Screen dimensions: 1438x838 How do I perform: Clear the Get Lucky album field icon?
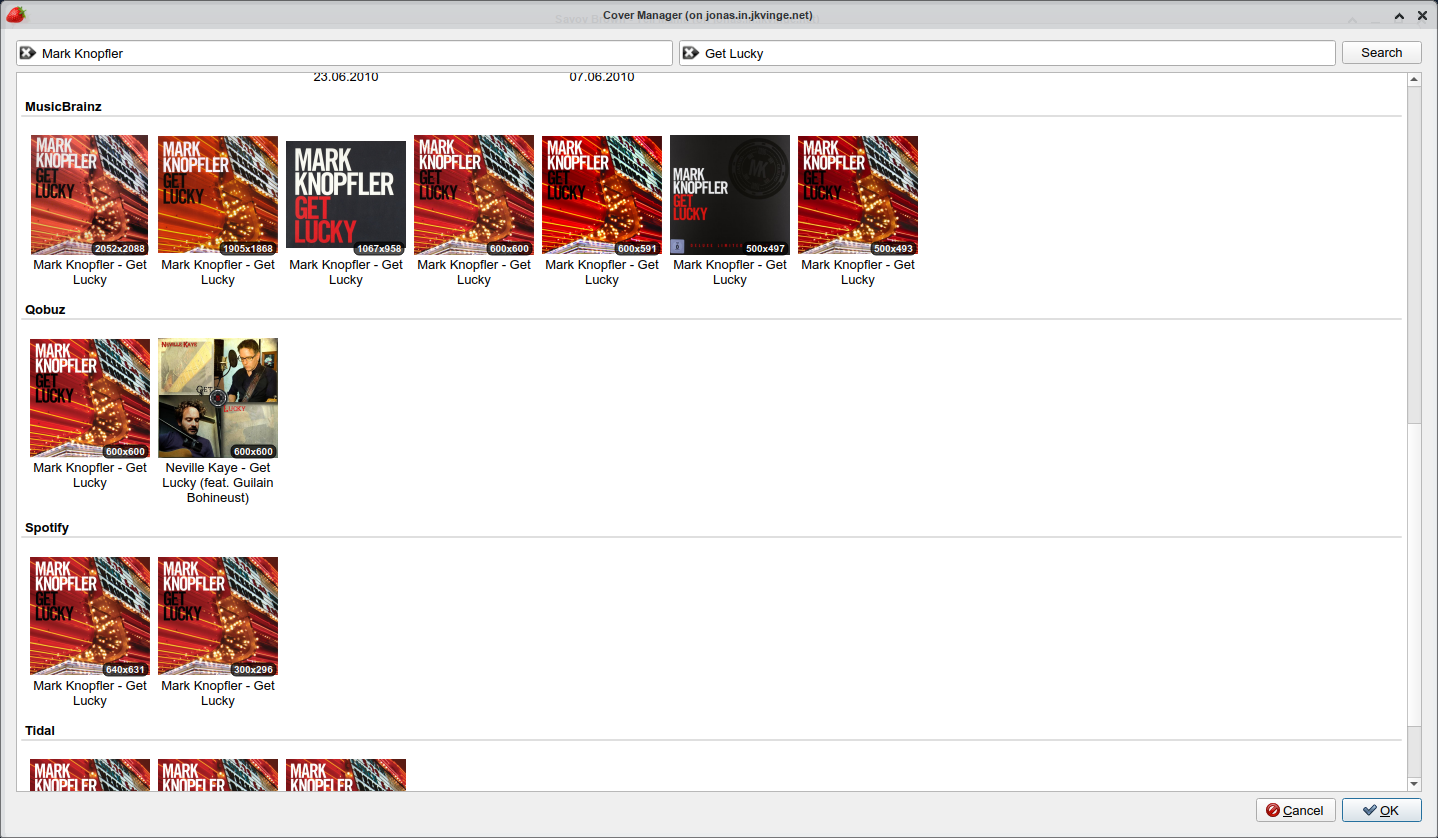pos(691,53)
